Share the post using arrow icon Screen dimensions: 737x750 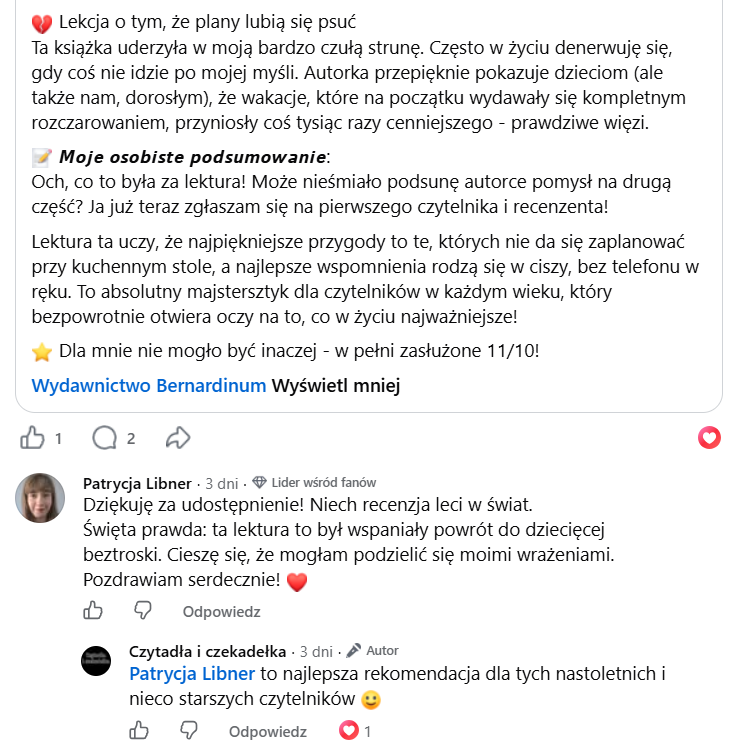(x=178, y=438)
